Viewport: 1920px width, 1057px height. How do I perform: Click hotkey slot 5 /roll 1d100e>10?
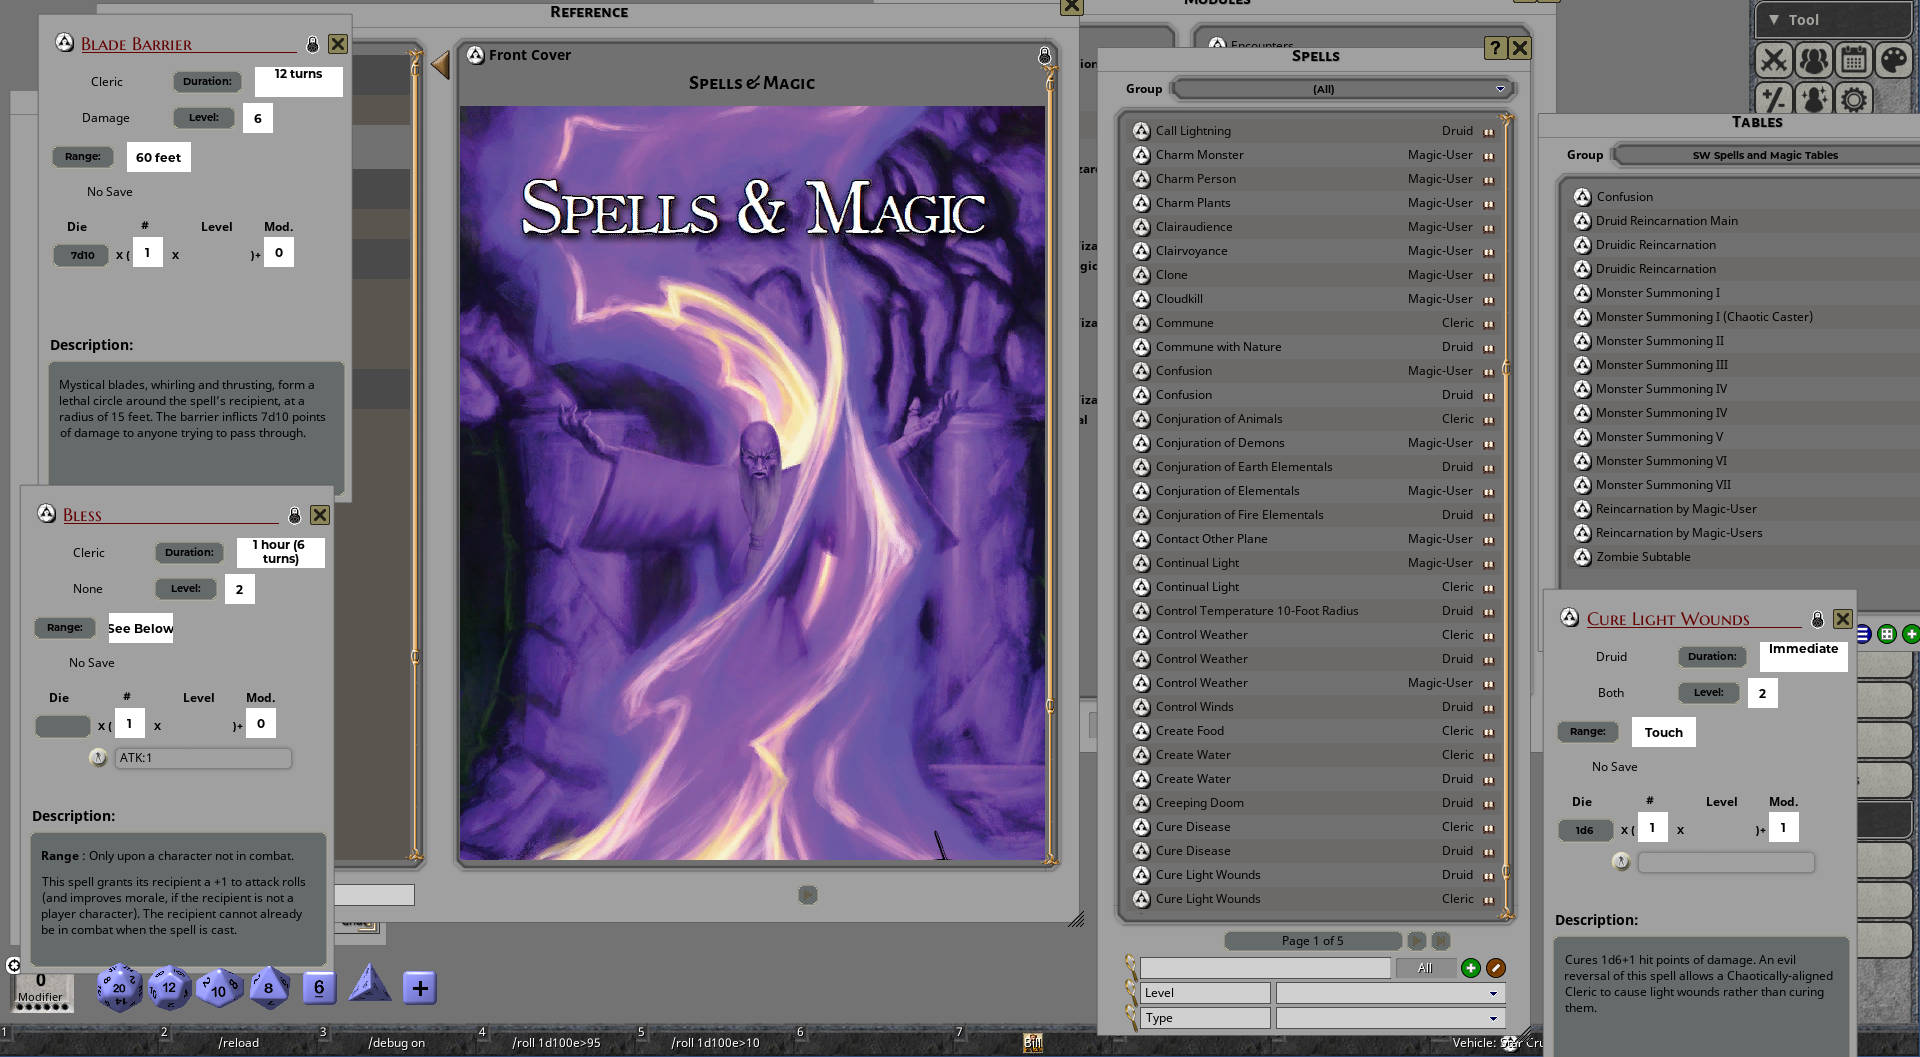715,1042
